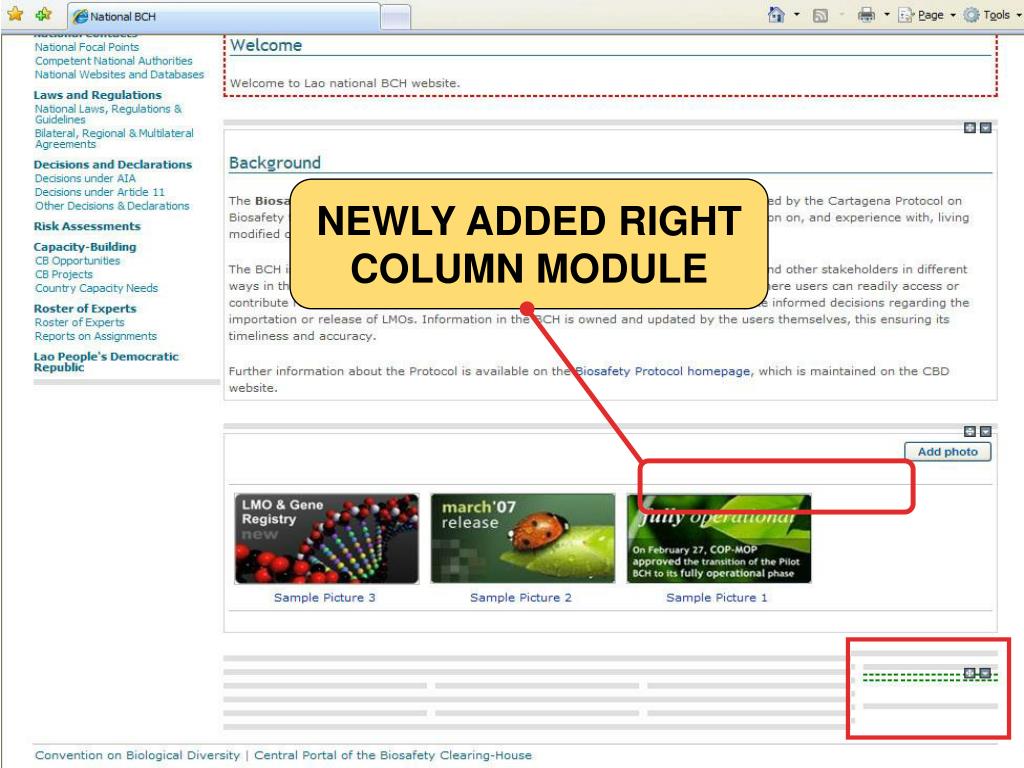Go to the browser Home page icon
1024x768 pixels.
point(776,14)
